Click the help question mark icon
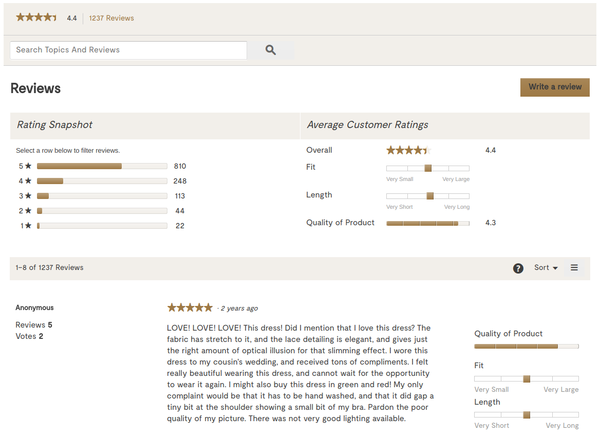Screen dimensions: 600x434 tap(518, 268)
